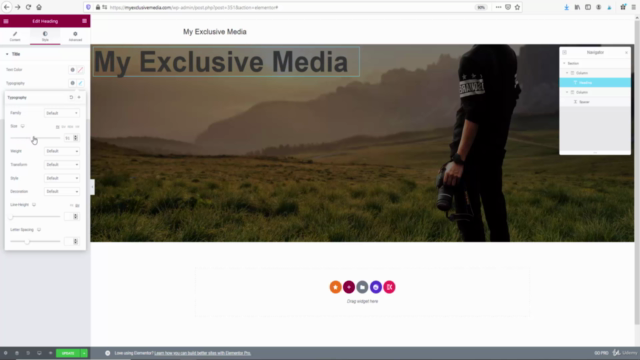Toggle the Typography edit pencil icon

(80, 83)
